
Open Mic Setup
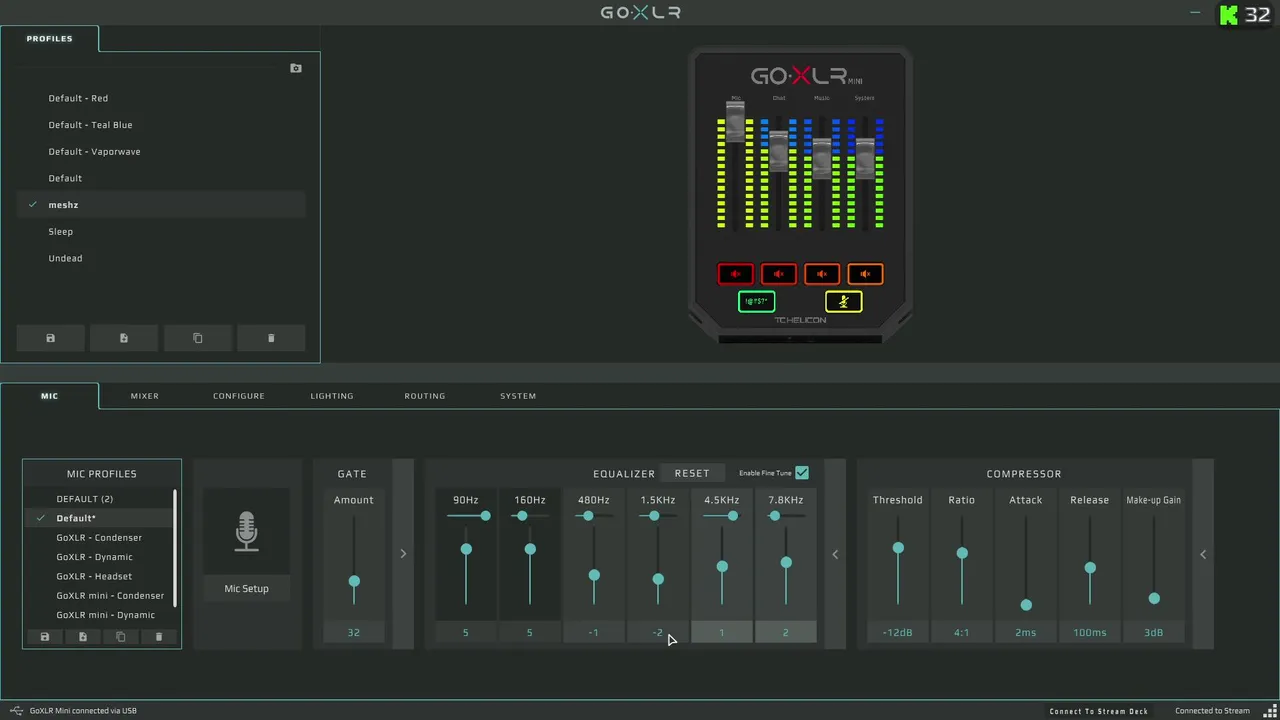[246, 588]
